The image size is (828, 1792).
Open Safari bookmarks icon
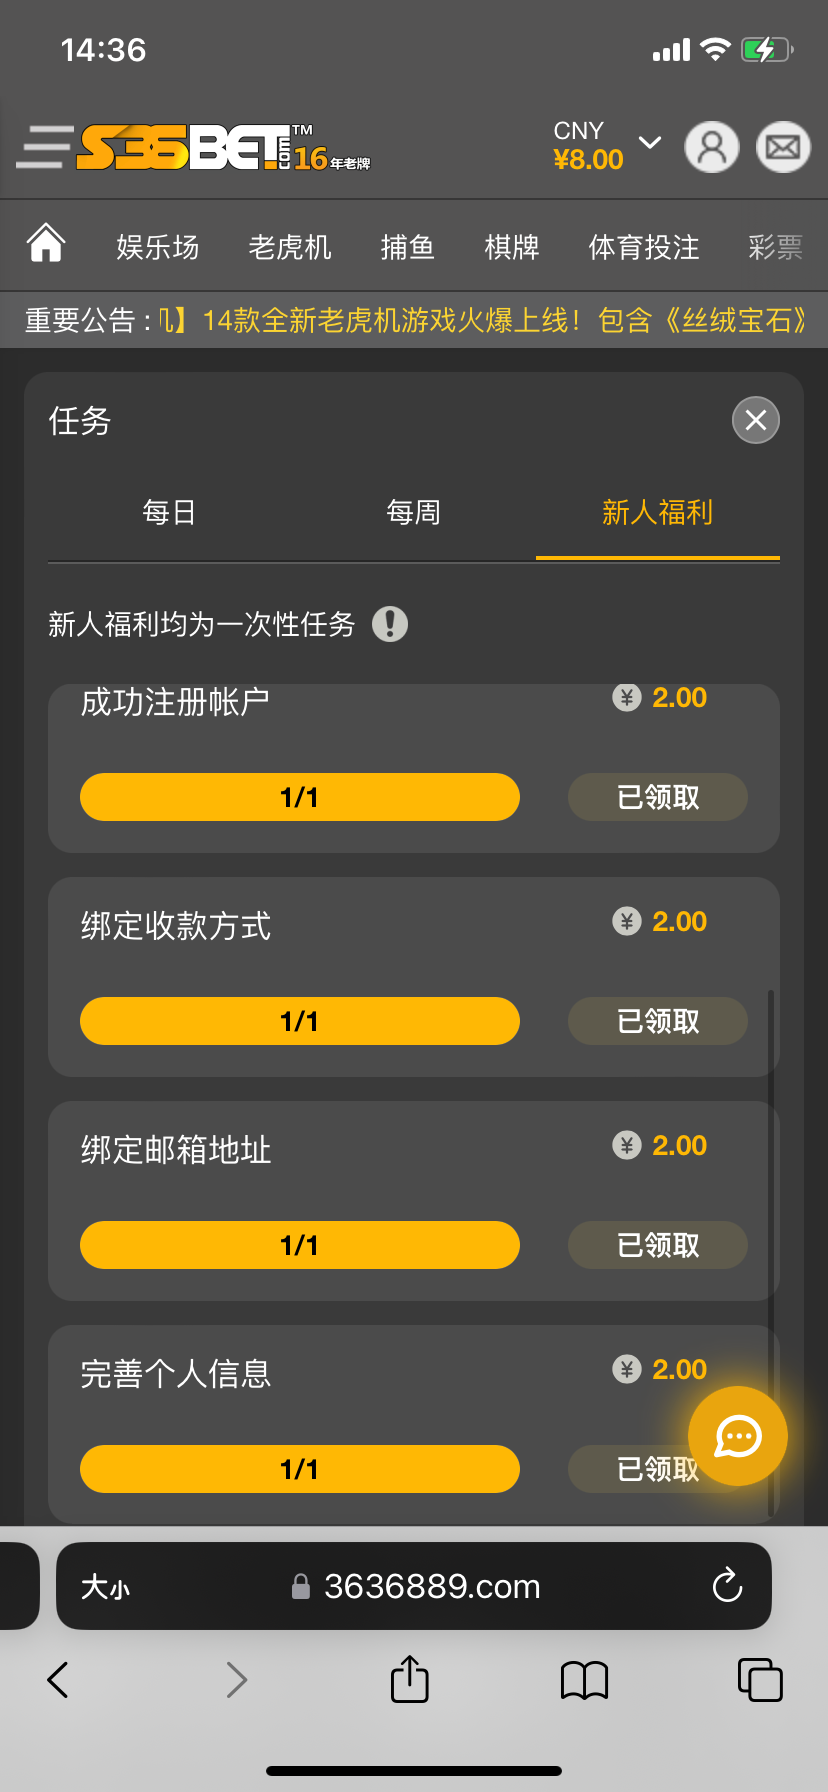[584, 1680]
